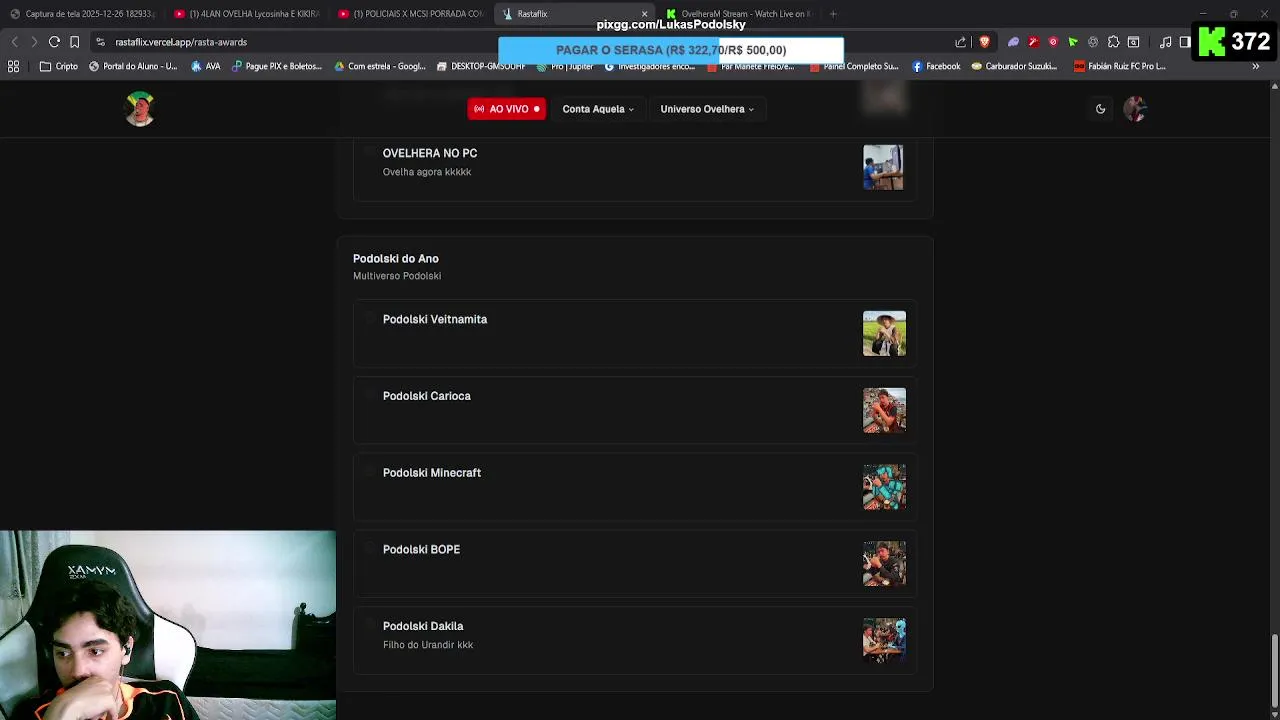Switch to the 4LAN OVELHA YouTube tab
The width and height of the screenshot is (1280, 720).
point(246,14)
